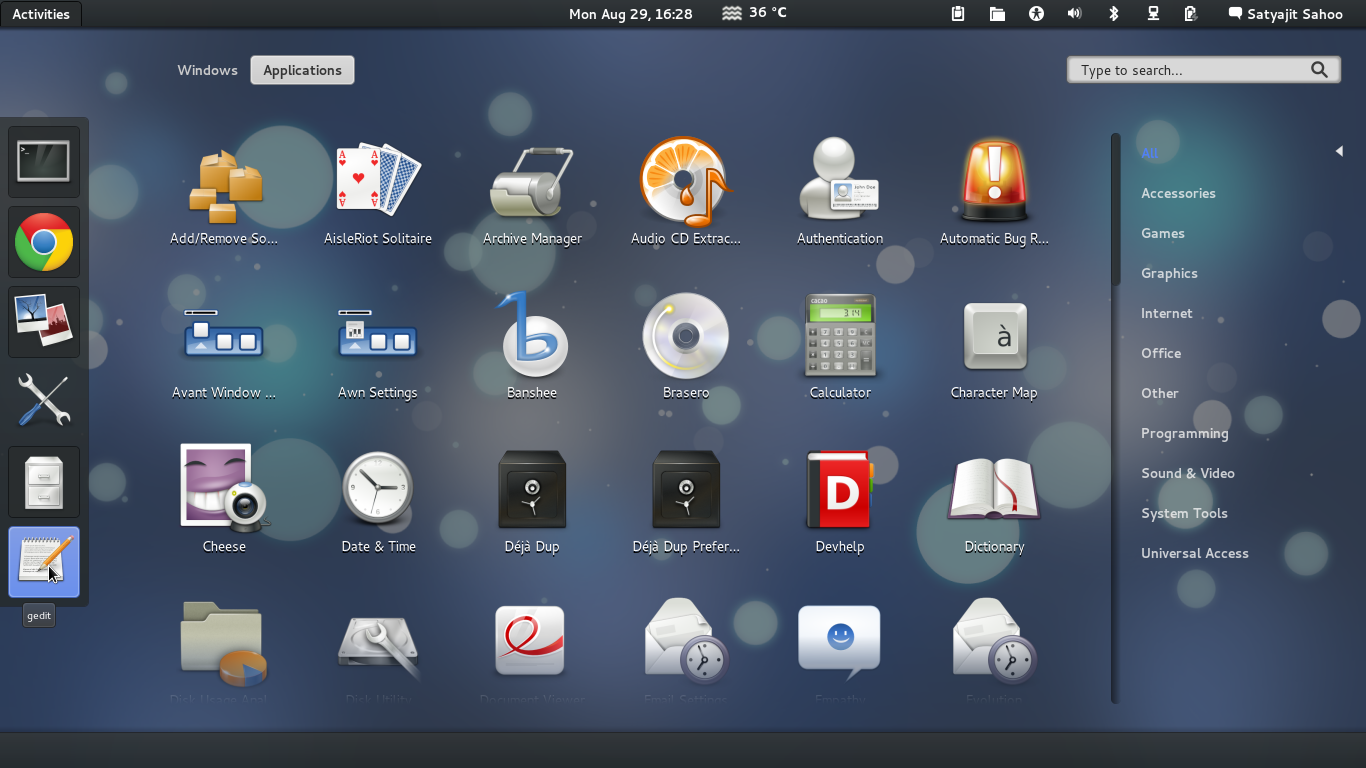1366x768 pixels.
Task: Launch gedit from the dash
Action: (x=44, y=562)
